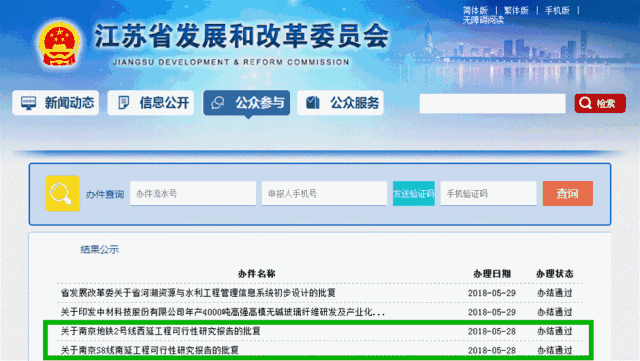640x361 pixels.
Task: Click the magnifier icon in red 检索 button
Action: click(x=585, y=103)
